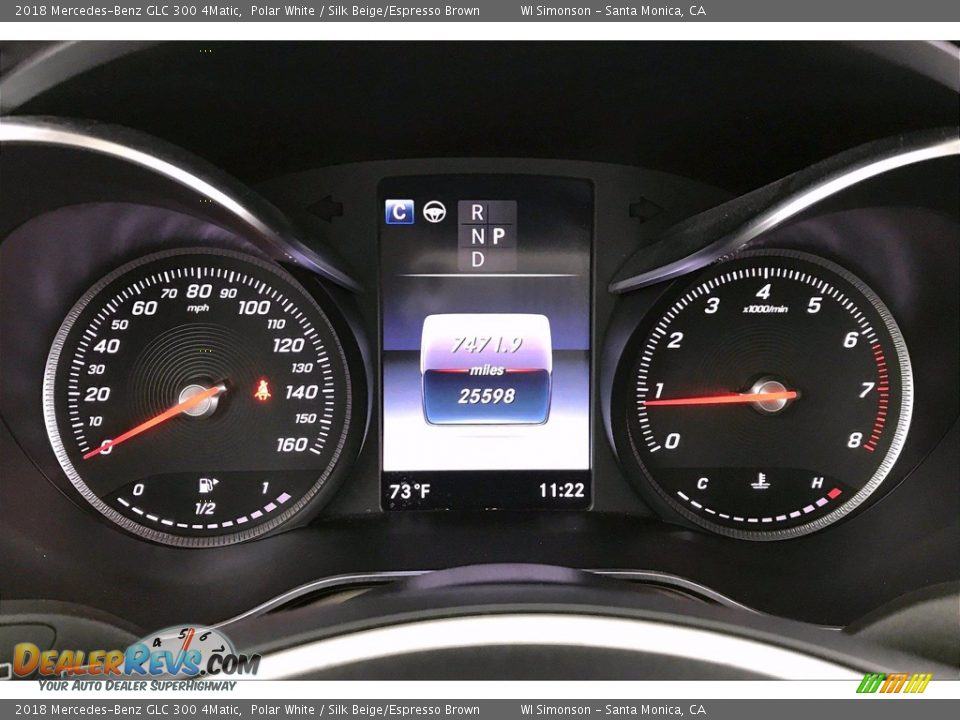Click the 80 mark on speedometer
960x720 pixels.
(199, 291)
